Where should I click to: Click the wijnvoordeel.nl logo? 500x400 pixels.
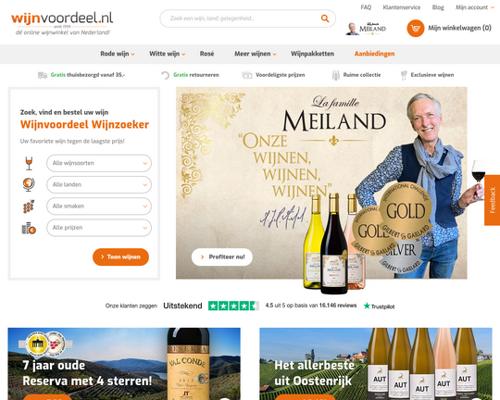point(62,22)
